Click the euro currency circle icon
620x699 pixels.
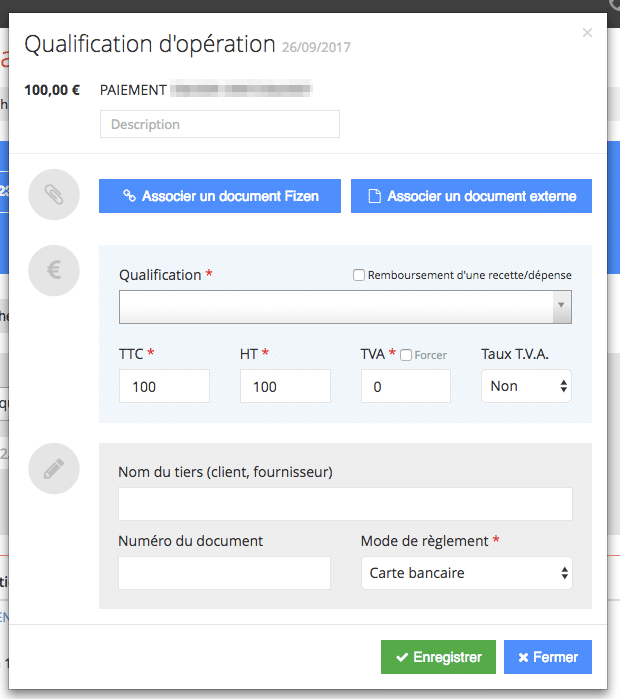(54, 271)
